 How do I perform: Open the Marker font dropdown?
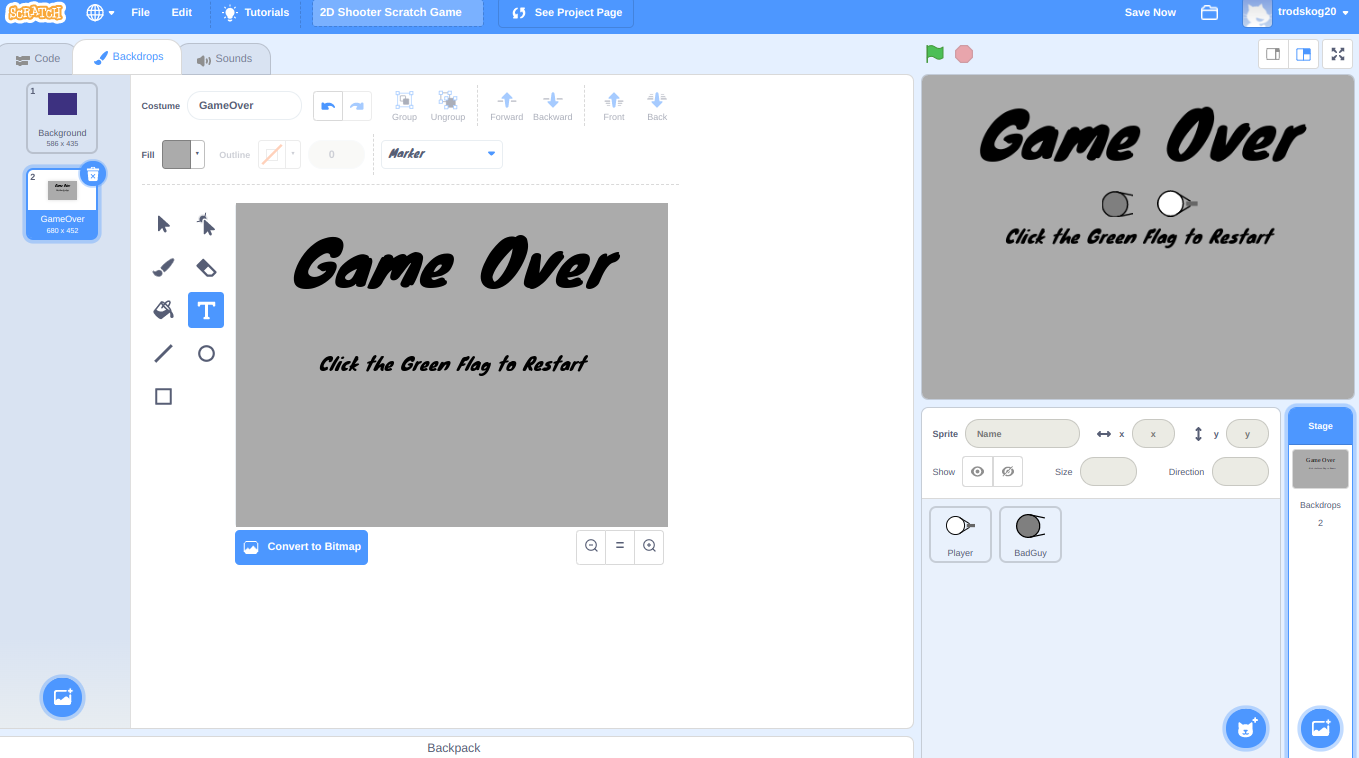(441, 154)
